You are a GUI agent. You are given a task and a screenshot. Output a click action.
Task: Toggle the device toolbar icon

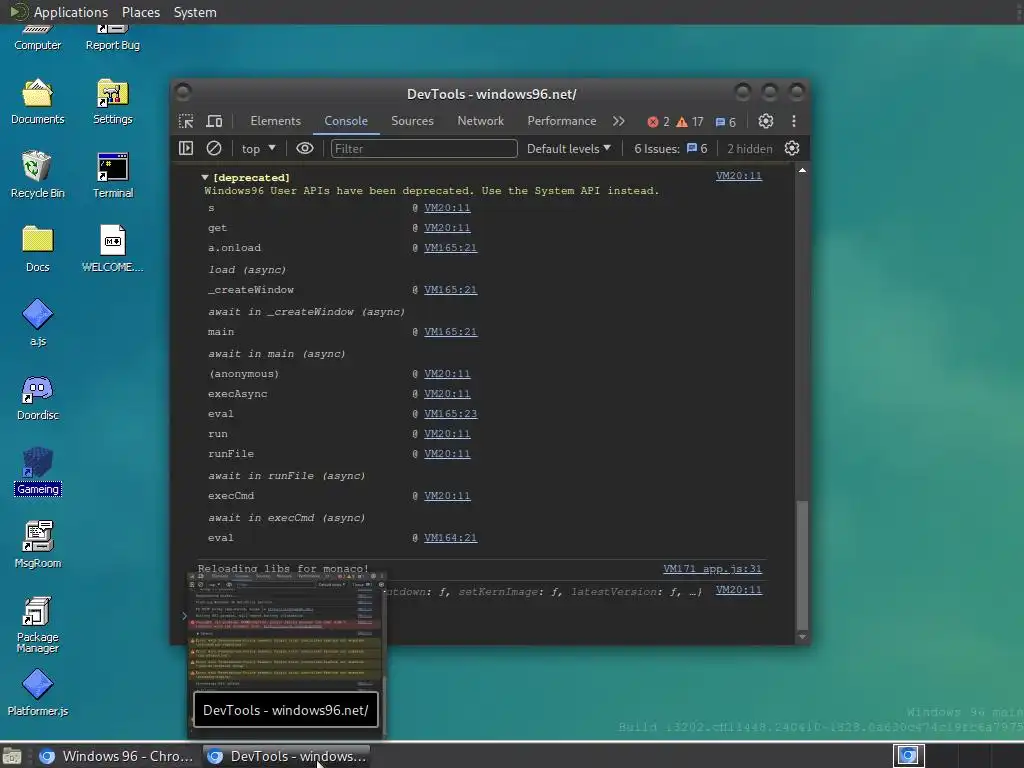point(214,121)
